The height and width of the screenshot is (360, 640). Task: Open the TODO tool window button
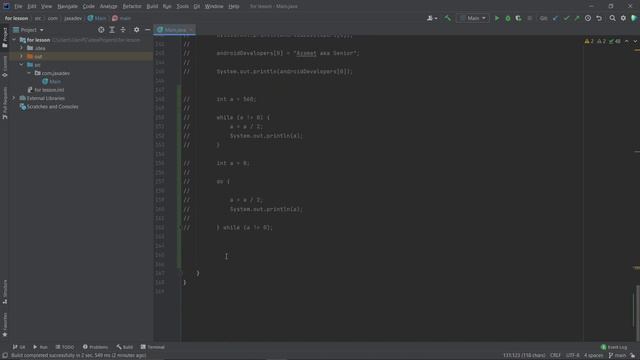pyautogui.click(x=65, y=347)
